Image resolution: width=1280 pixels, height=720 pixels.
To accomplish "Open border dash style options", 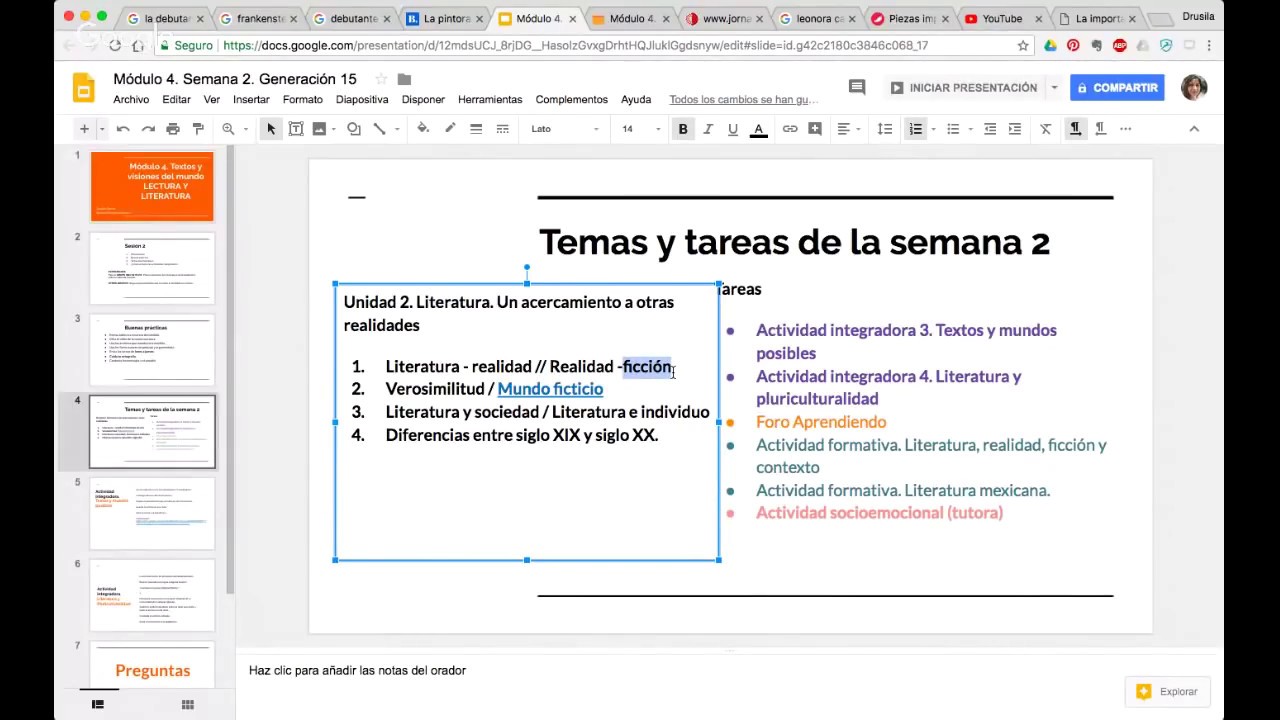I will (502, 129).
